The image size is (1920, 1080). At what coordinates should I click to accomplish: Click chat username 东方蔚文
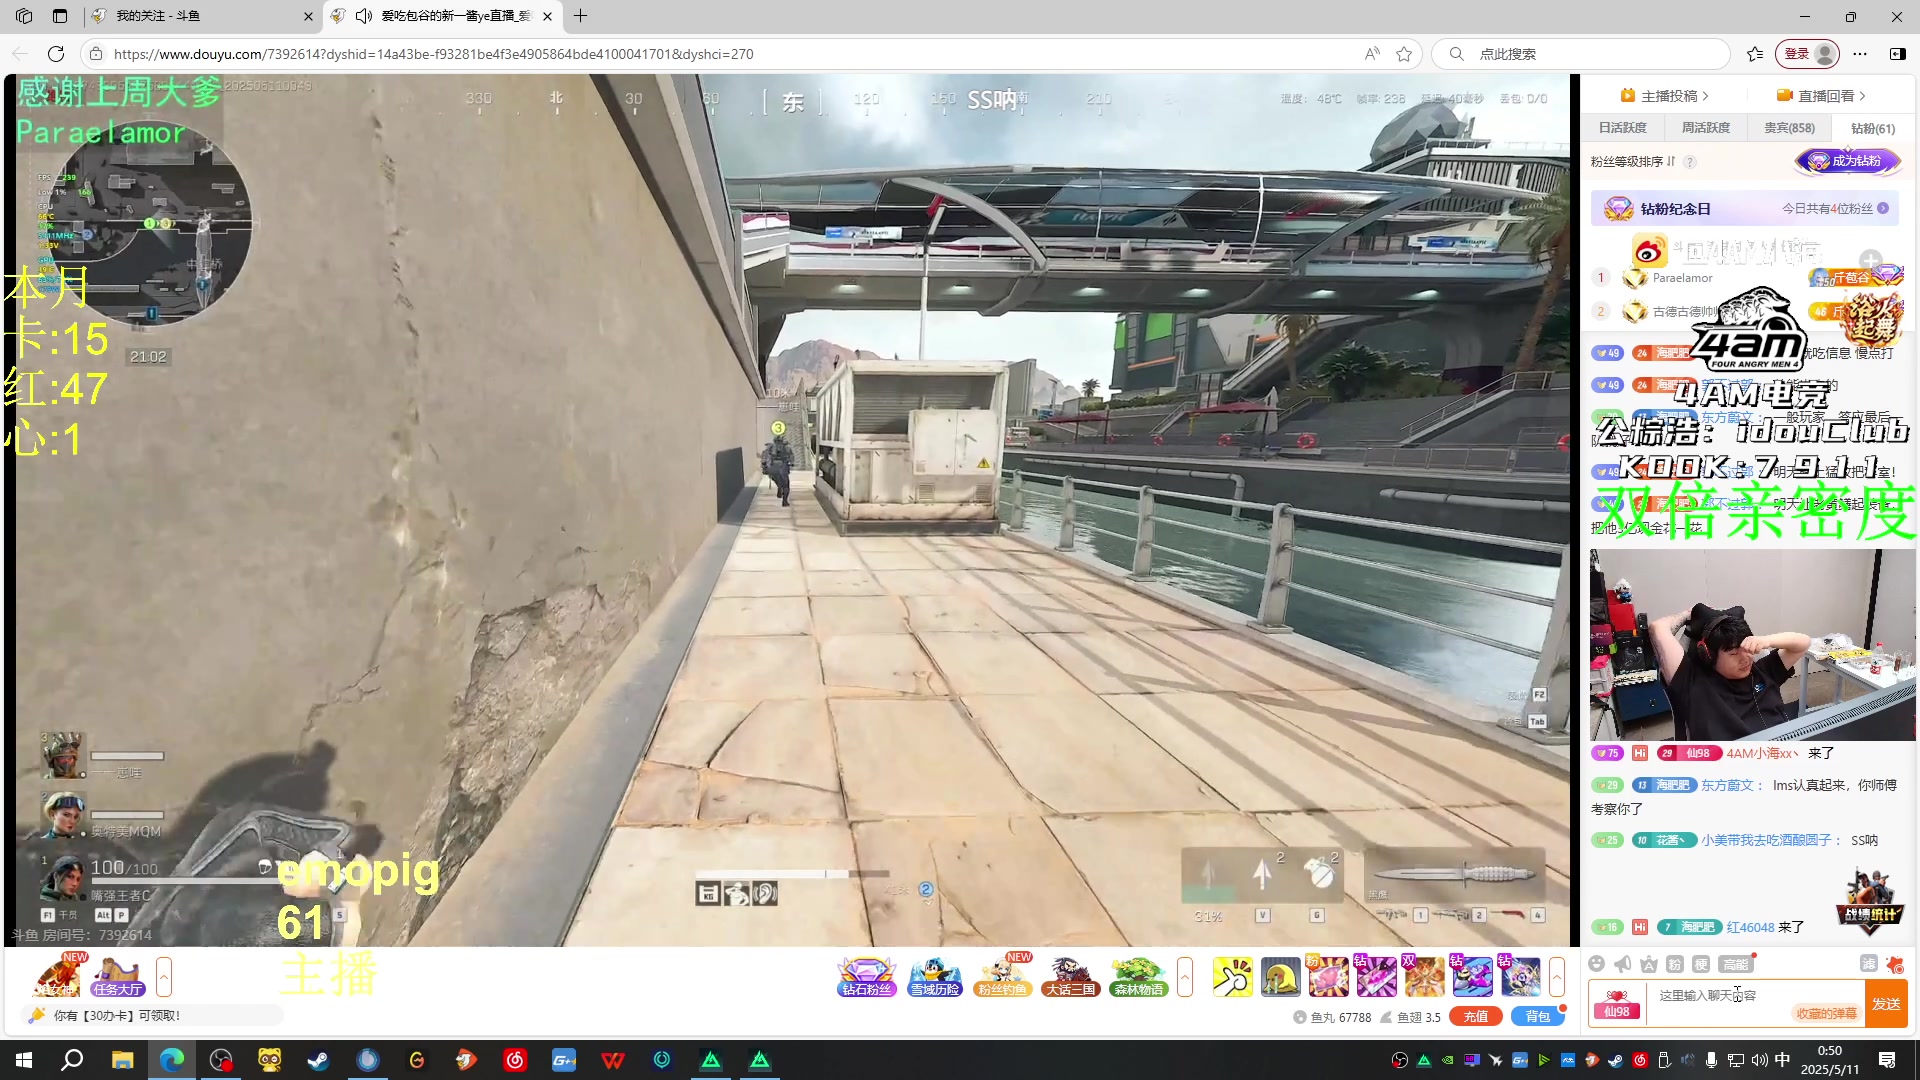point(1728,785)
